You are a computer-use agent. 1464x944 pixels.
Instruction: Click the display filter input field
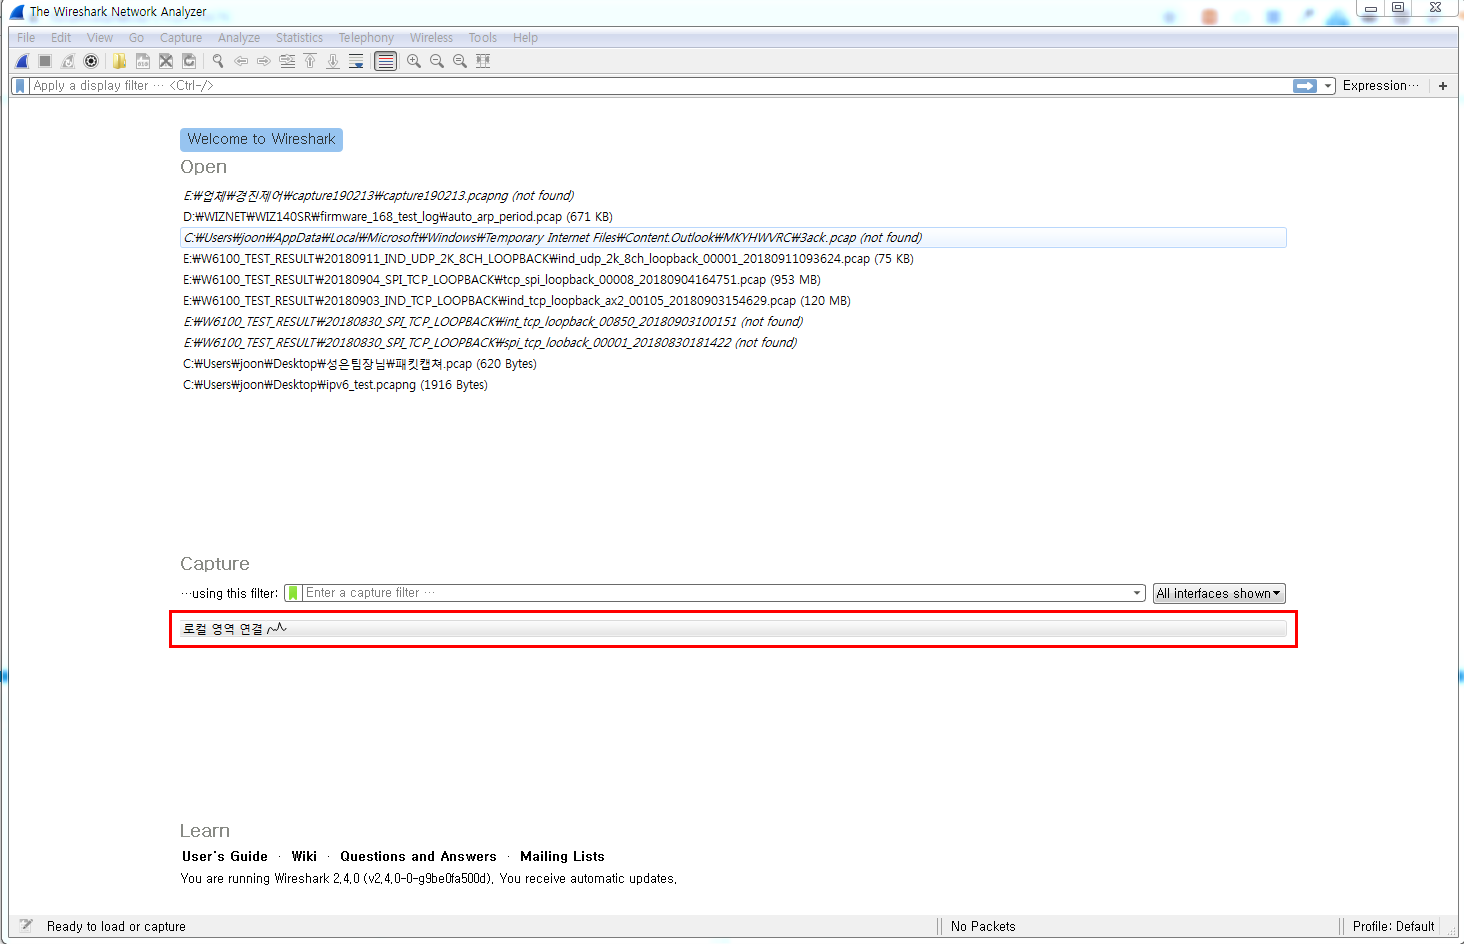pyautogui.click(x=660, y=86)
